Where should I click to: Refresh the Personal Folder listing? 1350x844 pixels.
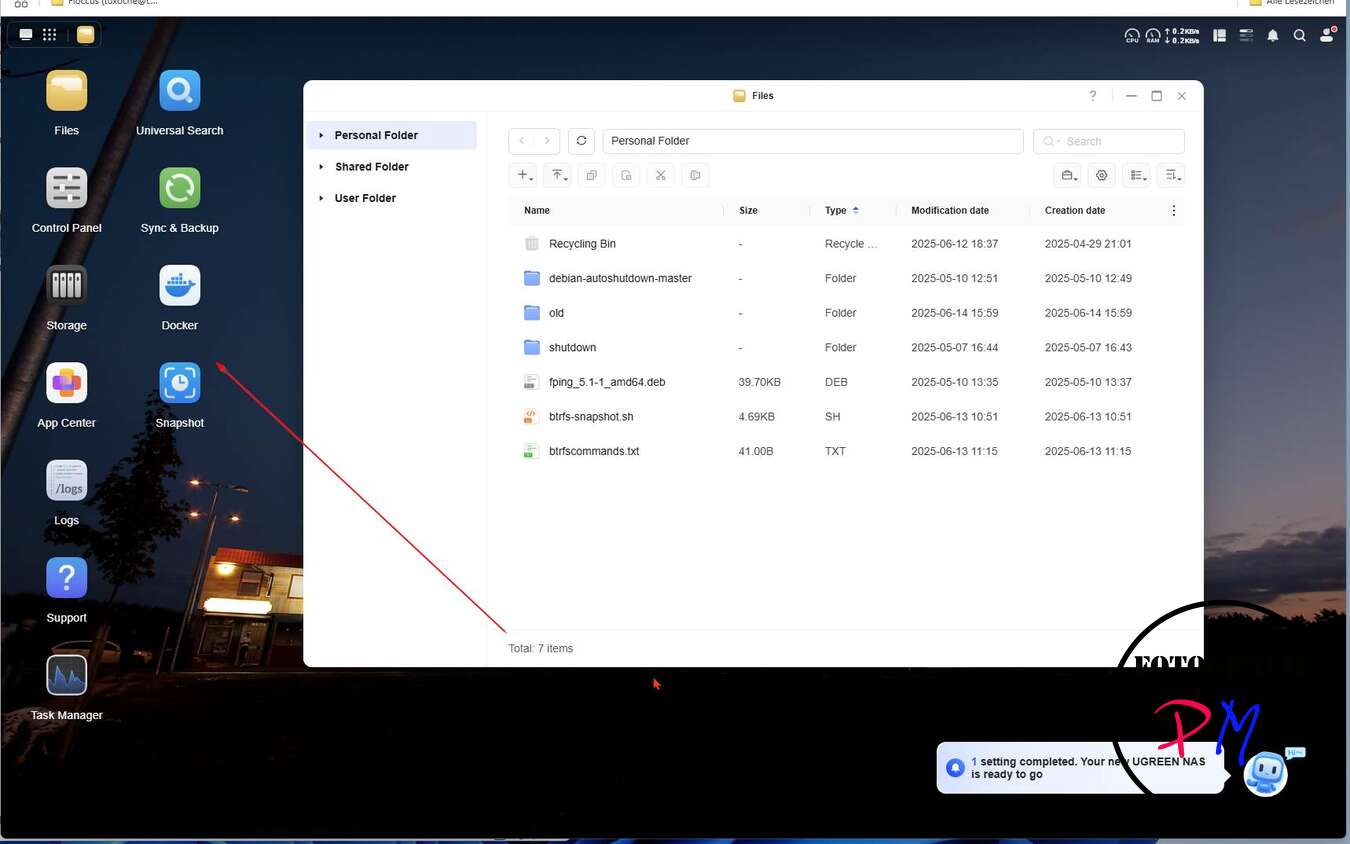coord(581,141)
